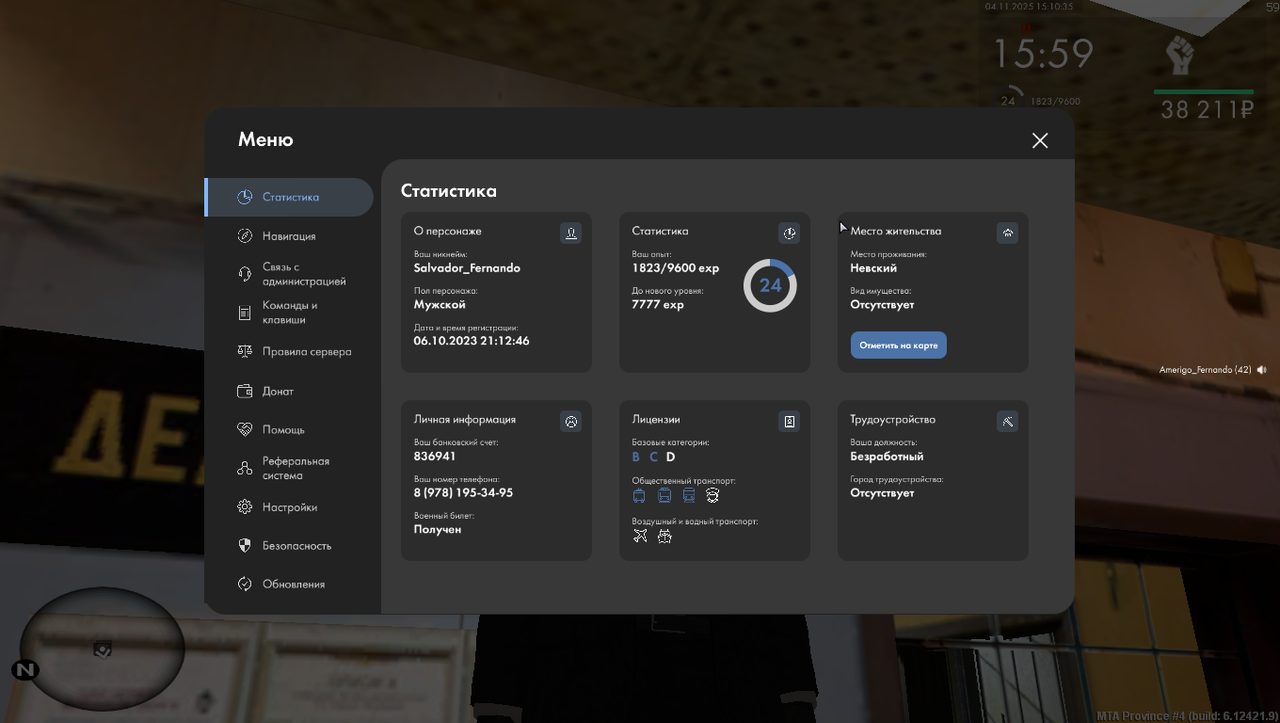Click the nickname Salvador_Fernando
Viewport: 1280px width, 723px height.
tap(467, 268)
